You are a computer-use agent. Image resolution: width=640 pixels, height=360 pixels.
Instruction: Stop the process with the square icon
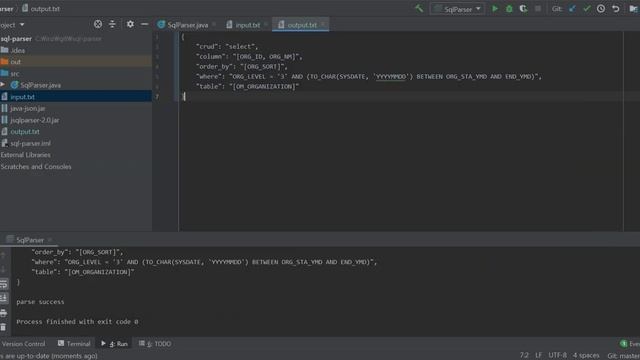[x=538, y=9]
